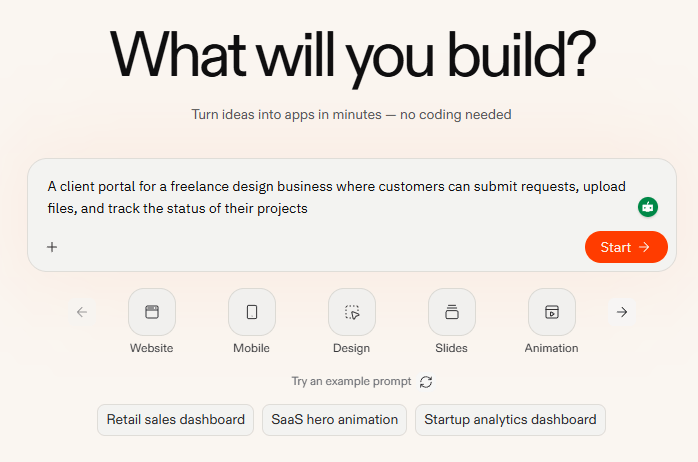Click the 'Website' text label
The image size is (698, 462).
(x=151, y=348)
